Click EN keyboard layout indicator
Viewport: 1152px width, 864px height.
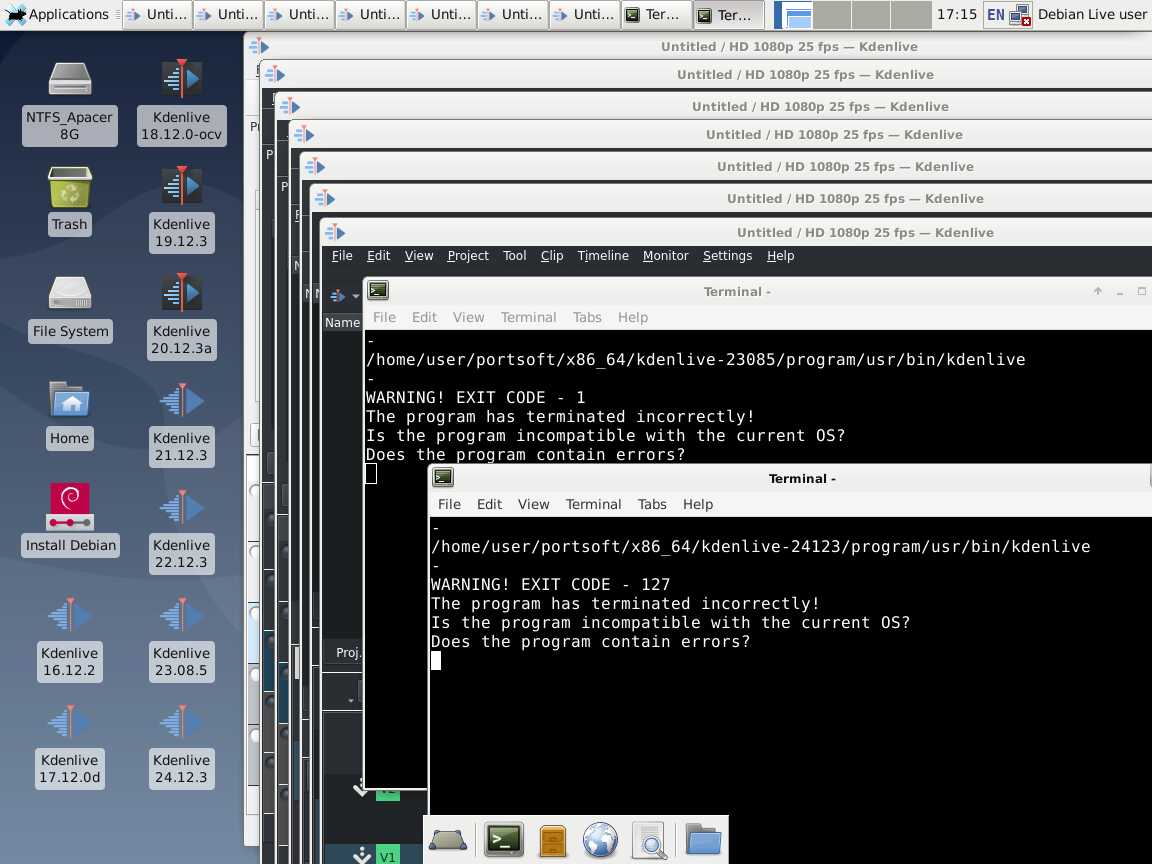(x=995, y=14)
